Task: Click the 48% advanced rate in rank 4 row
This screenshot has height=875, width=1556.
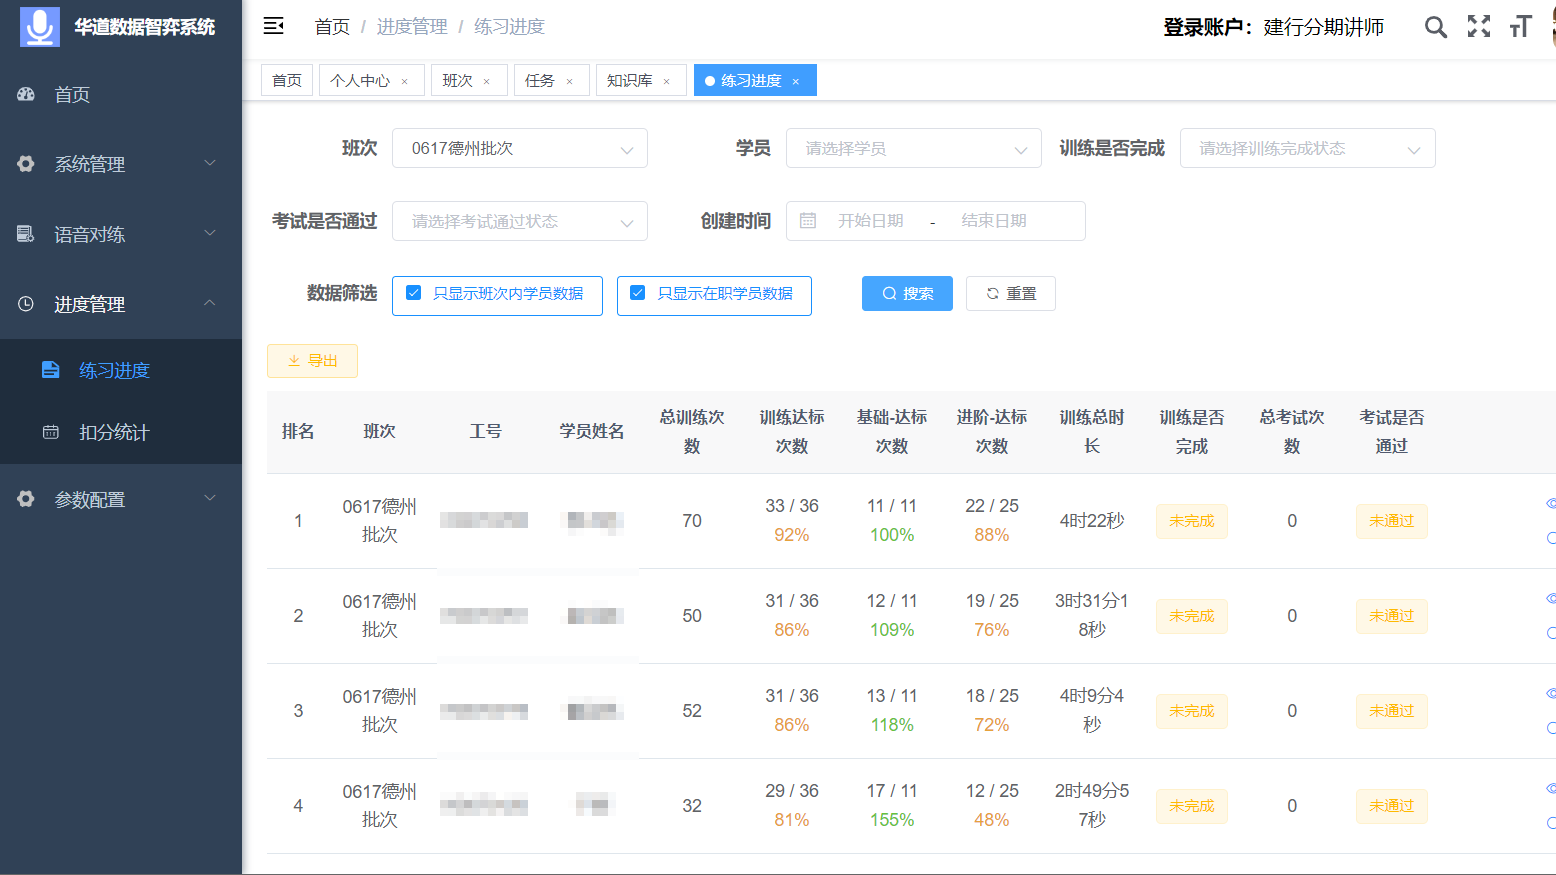Action: coord(992,820)
